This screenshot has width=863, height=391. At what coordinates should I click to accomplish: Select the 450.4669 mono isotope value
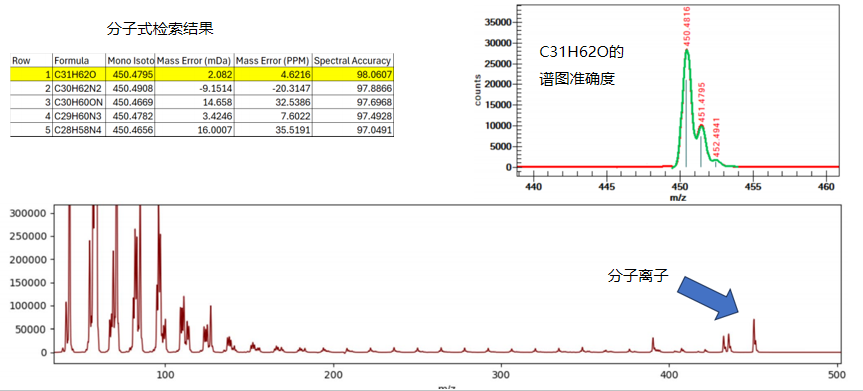130,102
